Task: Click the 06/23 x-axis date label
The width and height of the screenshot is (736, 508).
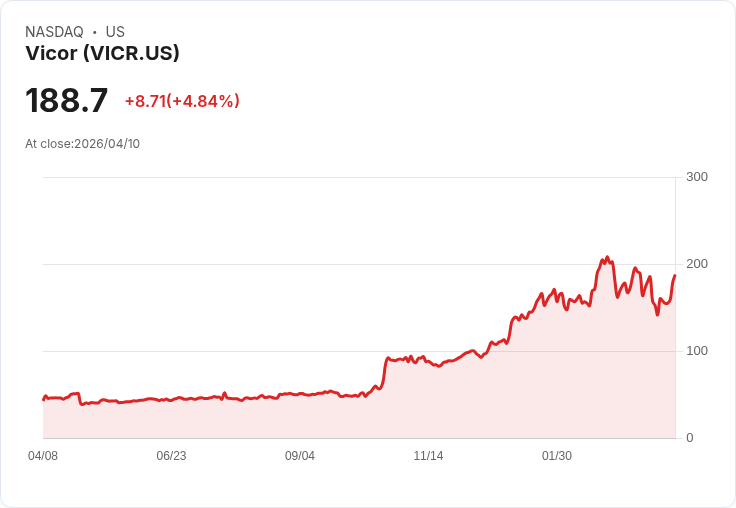Action: (171, 456)
